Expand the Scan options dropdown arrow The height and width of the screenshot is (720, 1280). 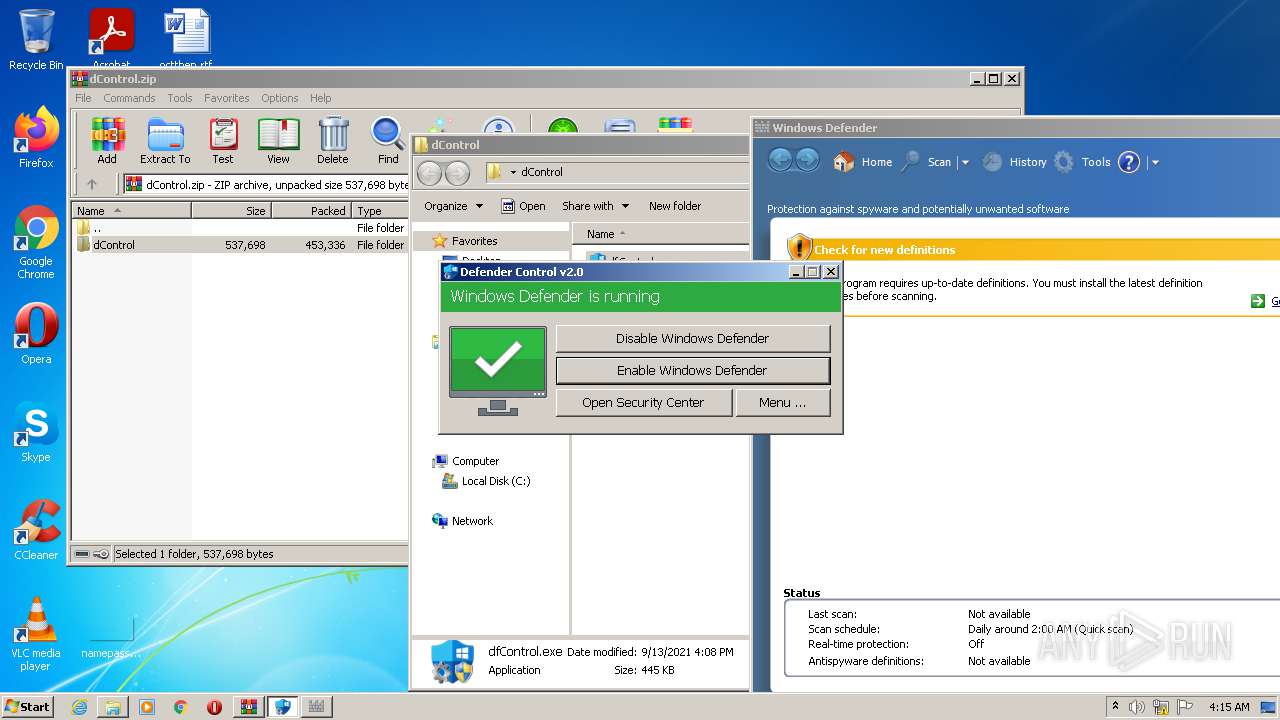[x=965, y=162]
